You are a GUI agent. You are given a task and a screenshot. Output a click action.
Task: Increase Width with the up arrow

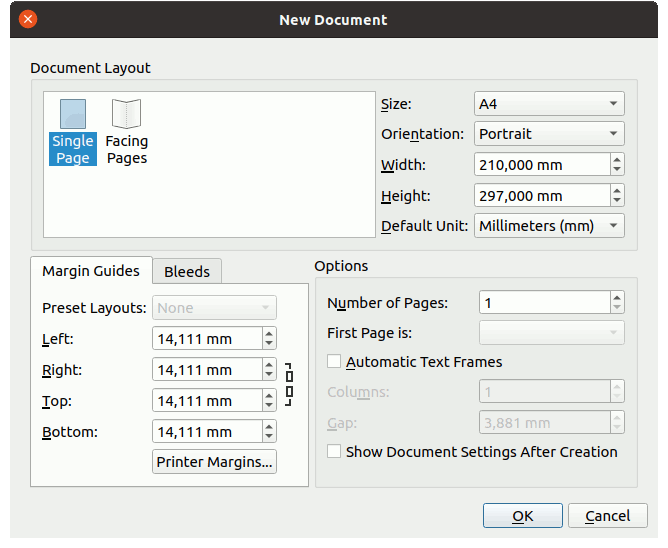[x=617, y=159]
